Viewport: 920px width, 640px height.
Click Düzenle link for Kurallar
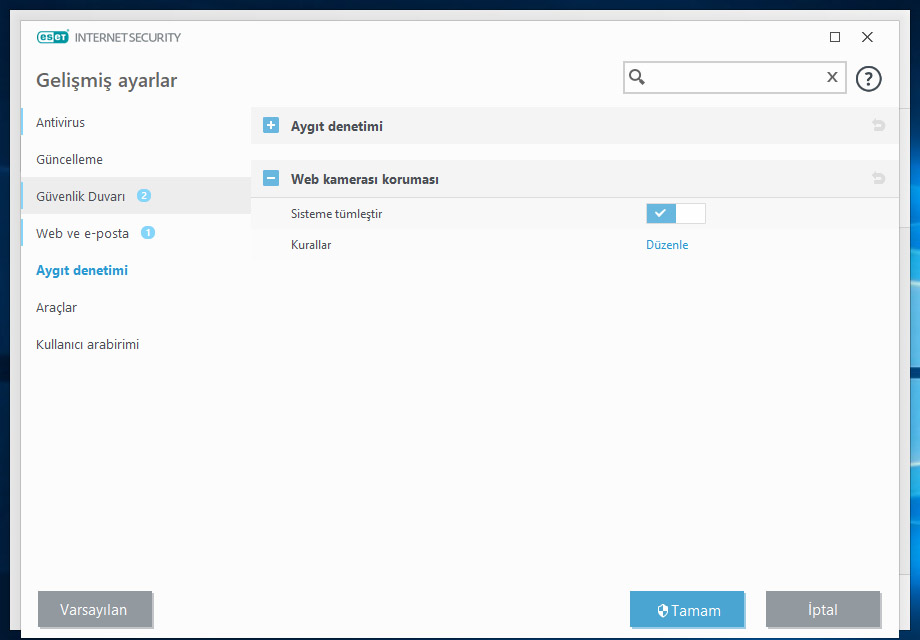(667, 245)
